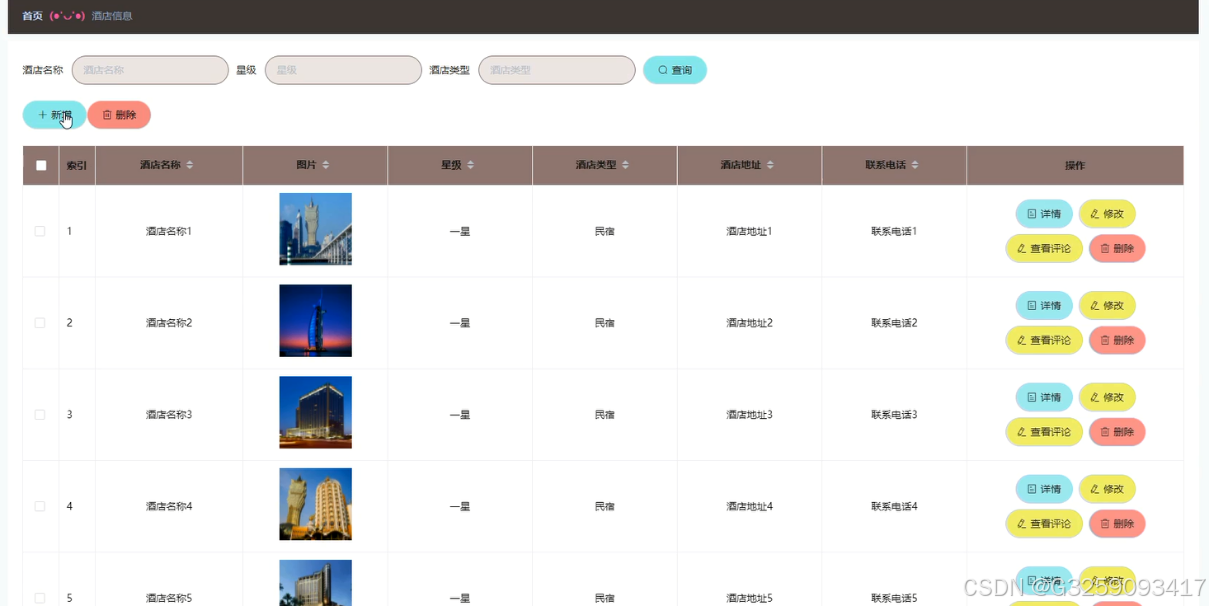The height and width of the screenshot is (607, 1210).
Task: Toggle the select-all checkbox in table header
Action: (41, 166)
